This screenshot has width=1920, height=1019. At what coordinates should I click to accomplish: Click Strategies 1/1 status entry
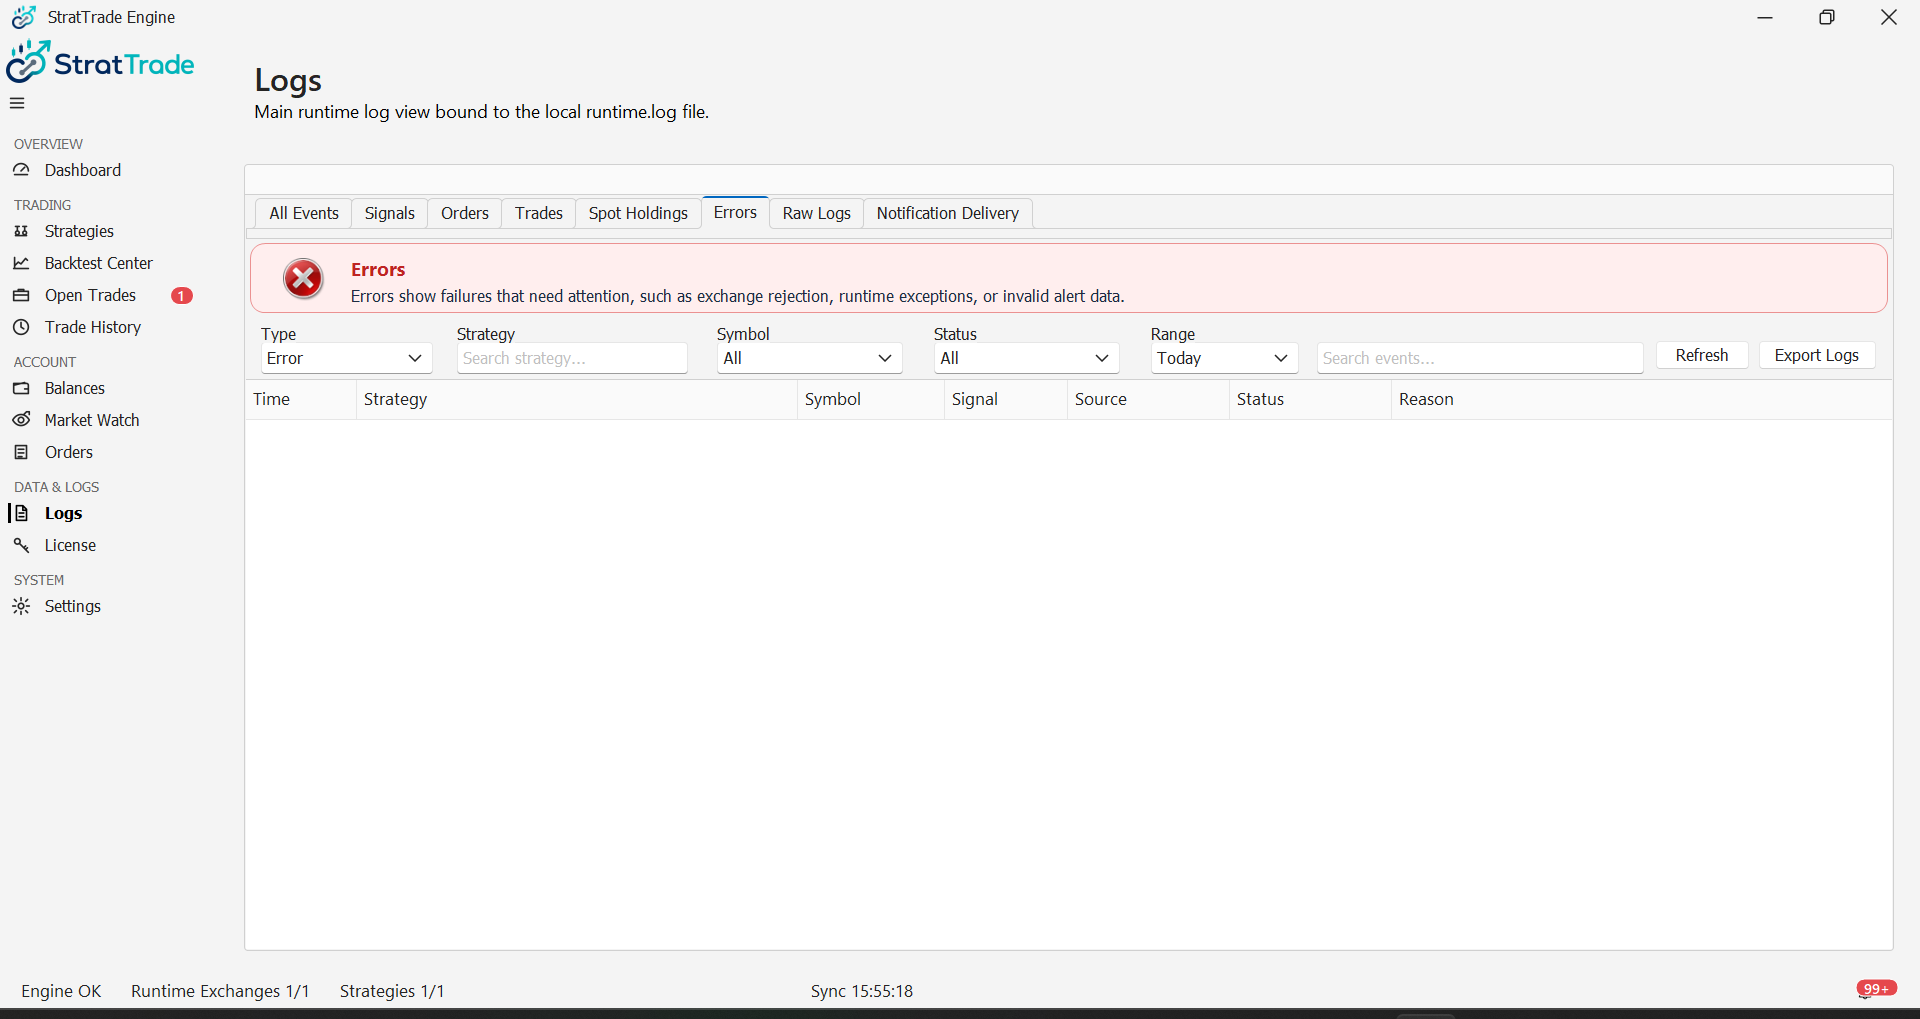point(392,991)
